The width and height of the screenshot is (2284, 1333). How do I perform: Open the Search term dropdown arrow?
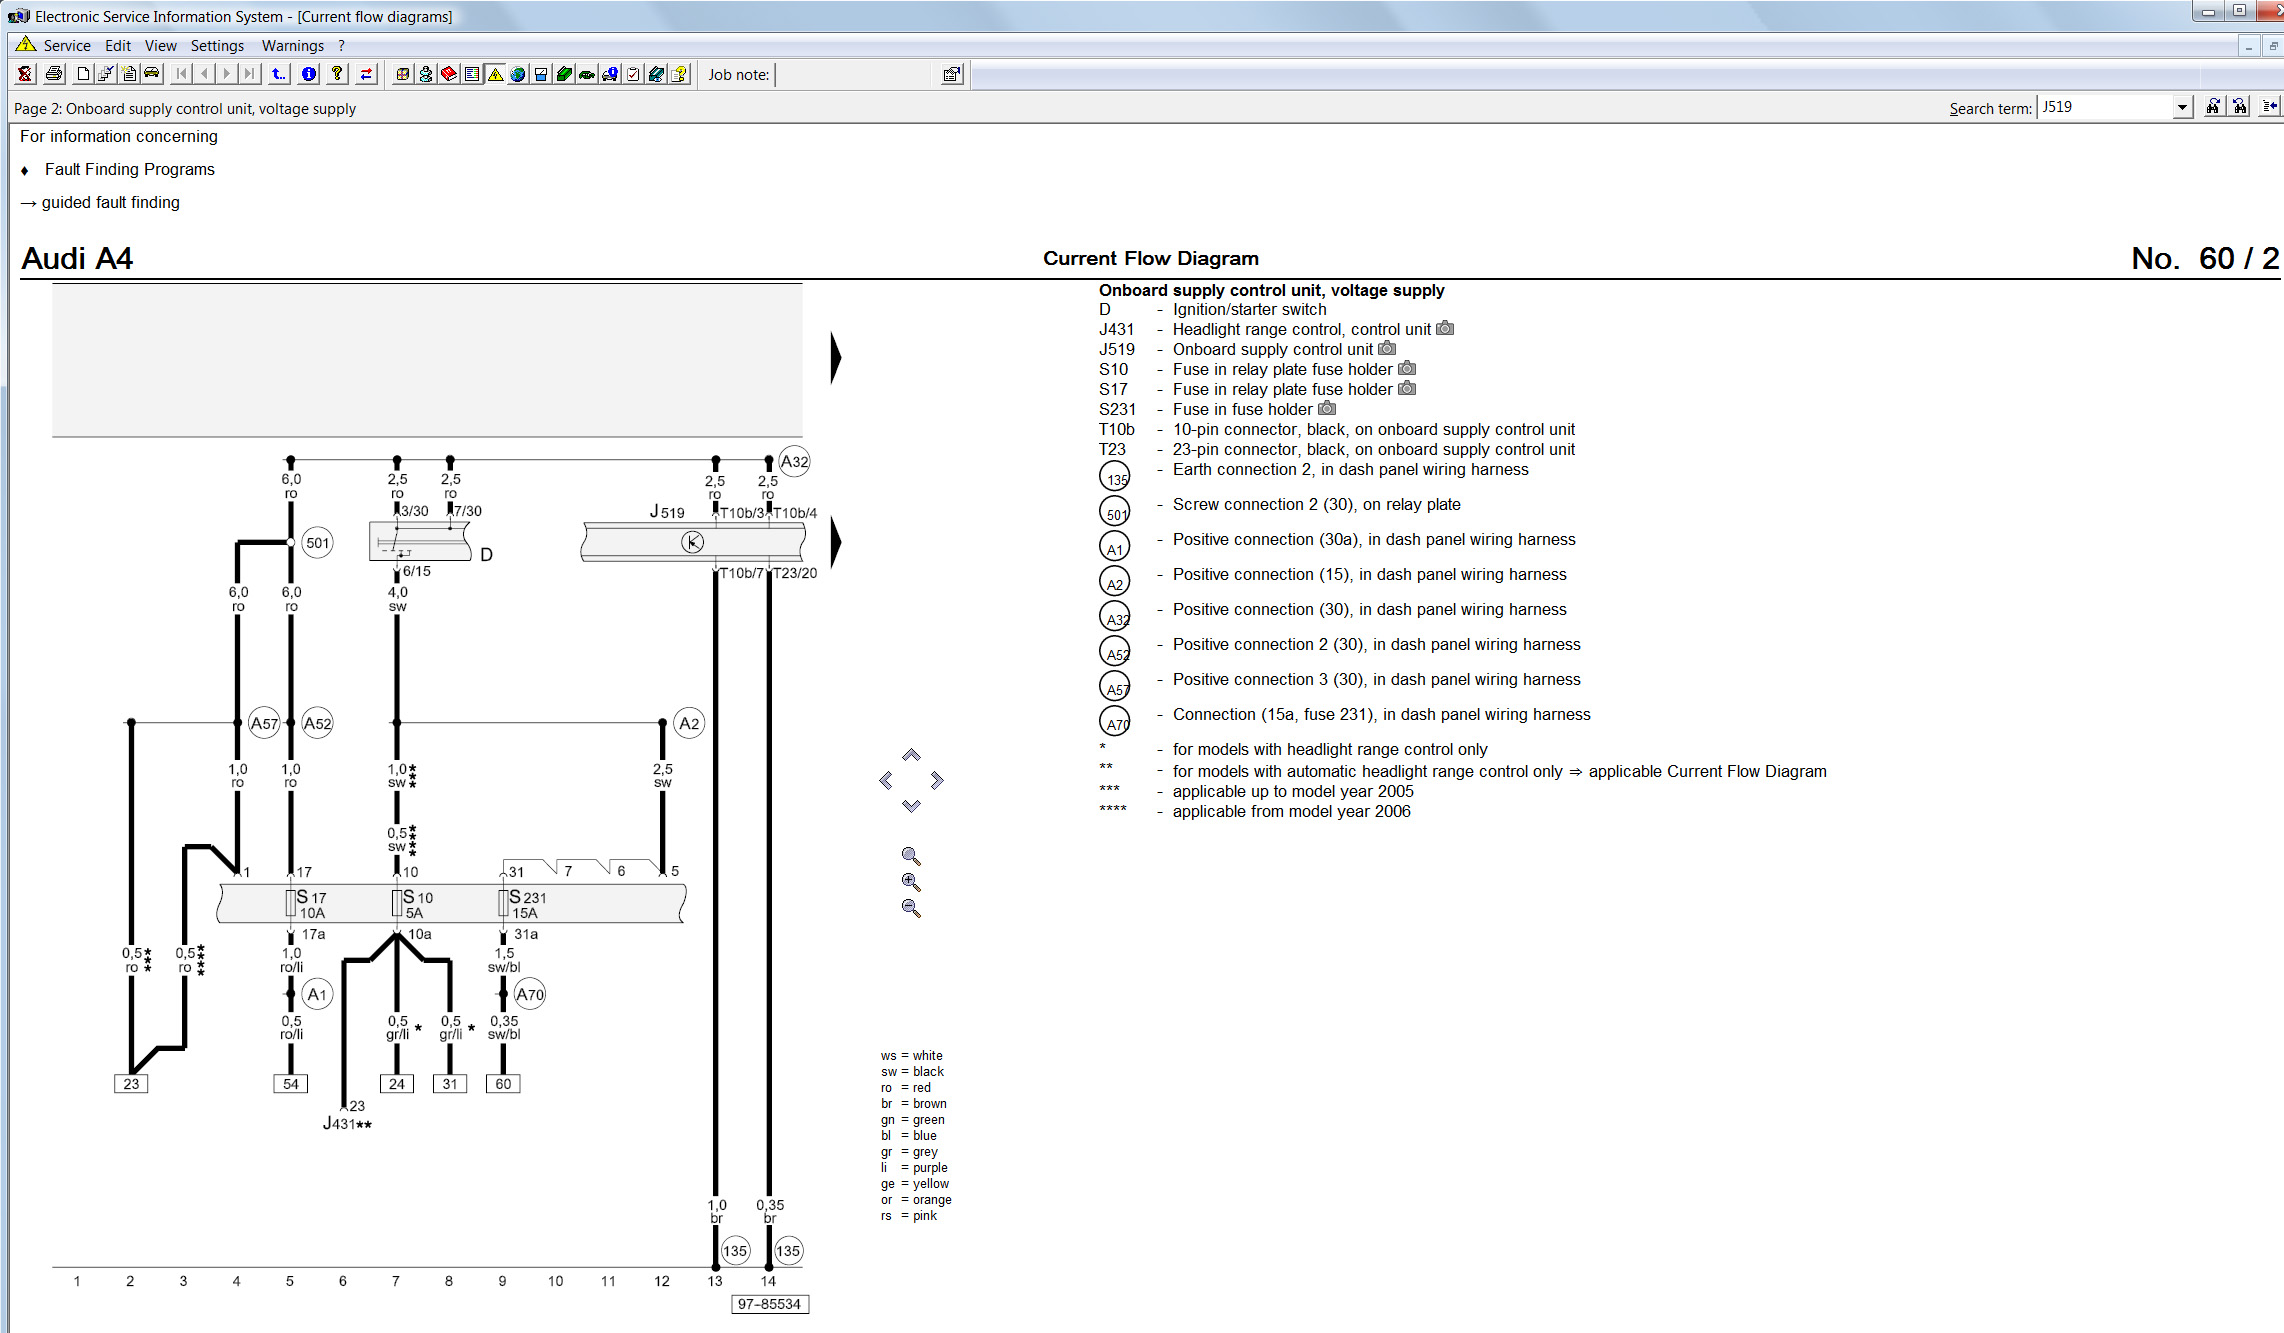pyautogui.click(x=2182, y=107)
